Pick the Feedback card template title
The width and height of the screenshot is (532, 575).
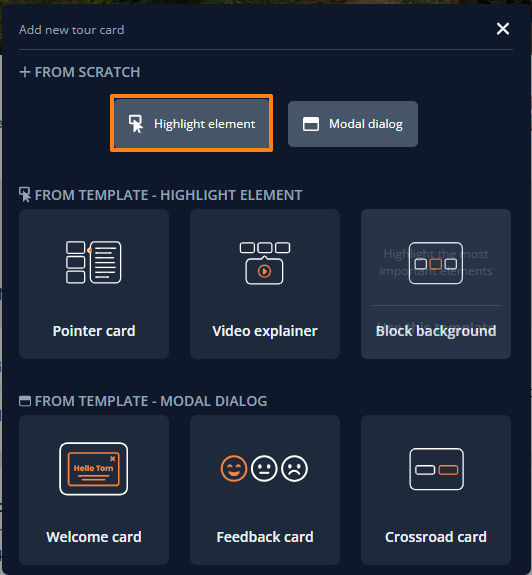coord(265,537)
